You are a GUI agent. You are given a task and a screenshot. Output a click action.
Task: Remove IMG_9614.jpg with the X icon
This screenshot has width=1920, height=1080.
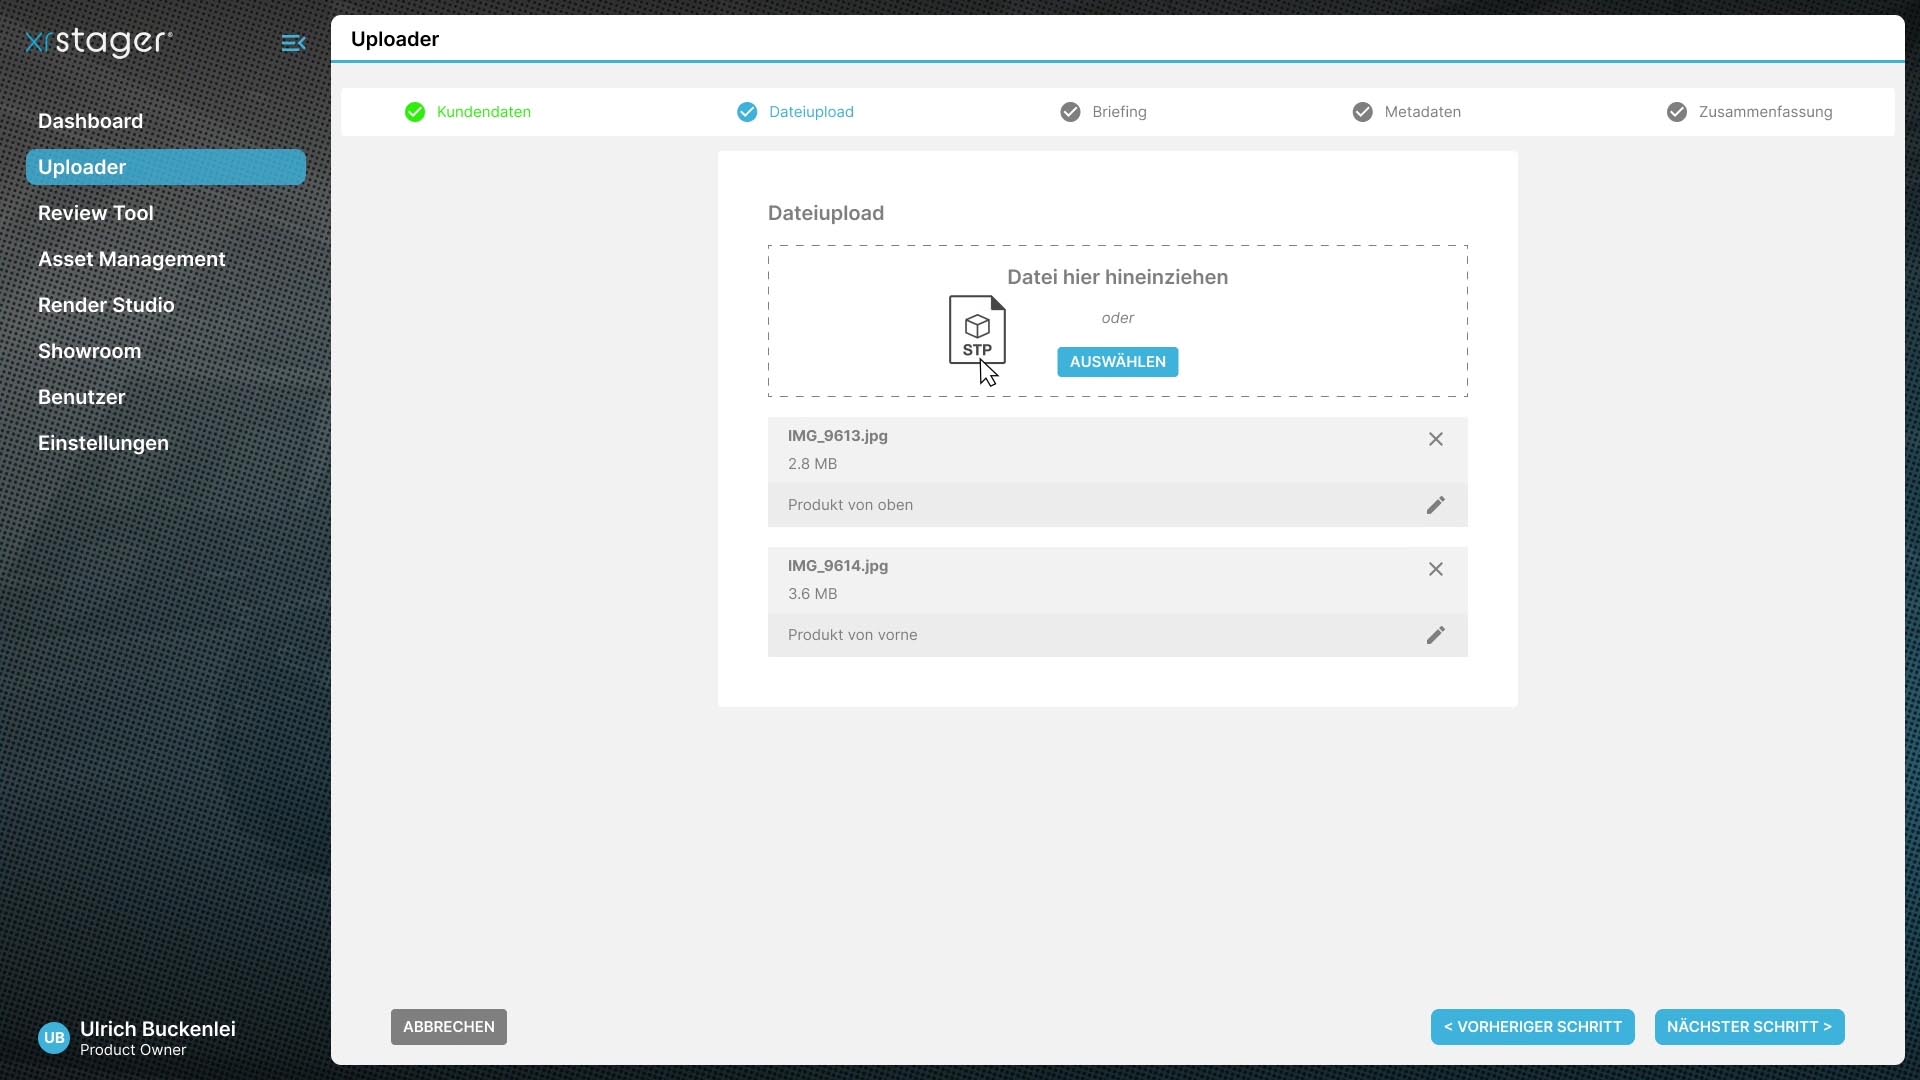point(1436,569)
